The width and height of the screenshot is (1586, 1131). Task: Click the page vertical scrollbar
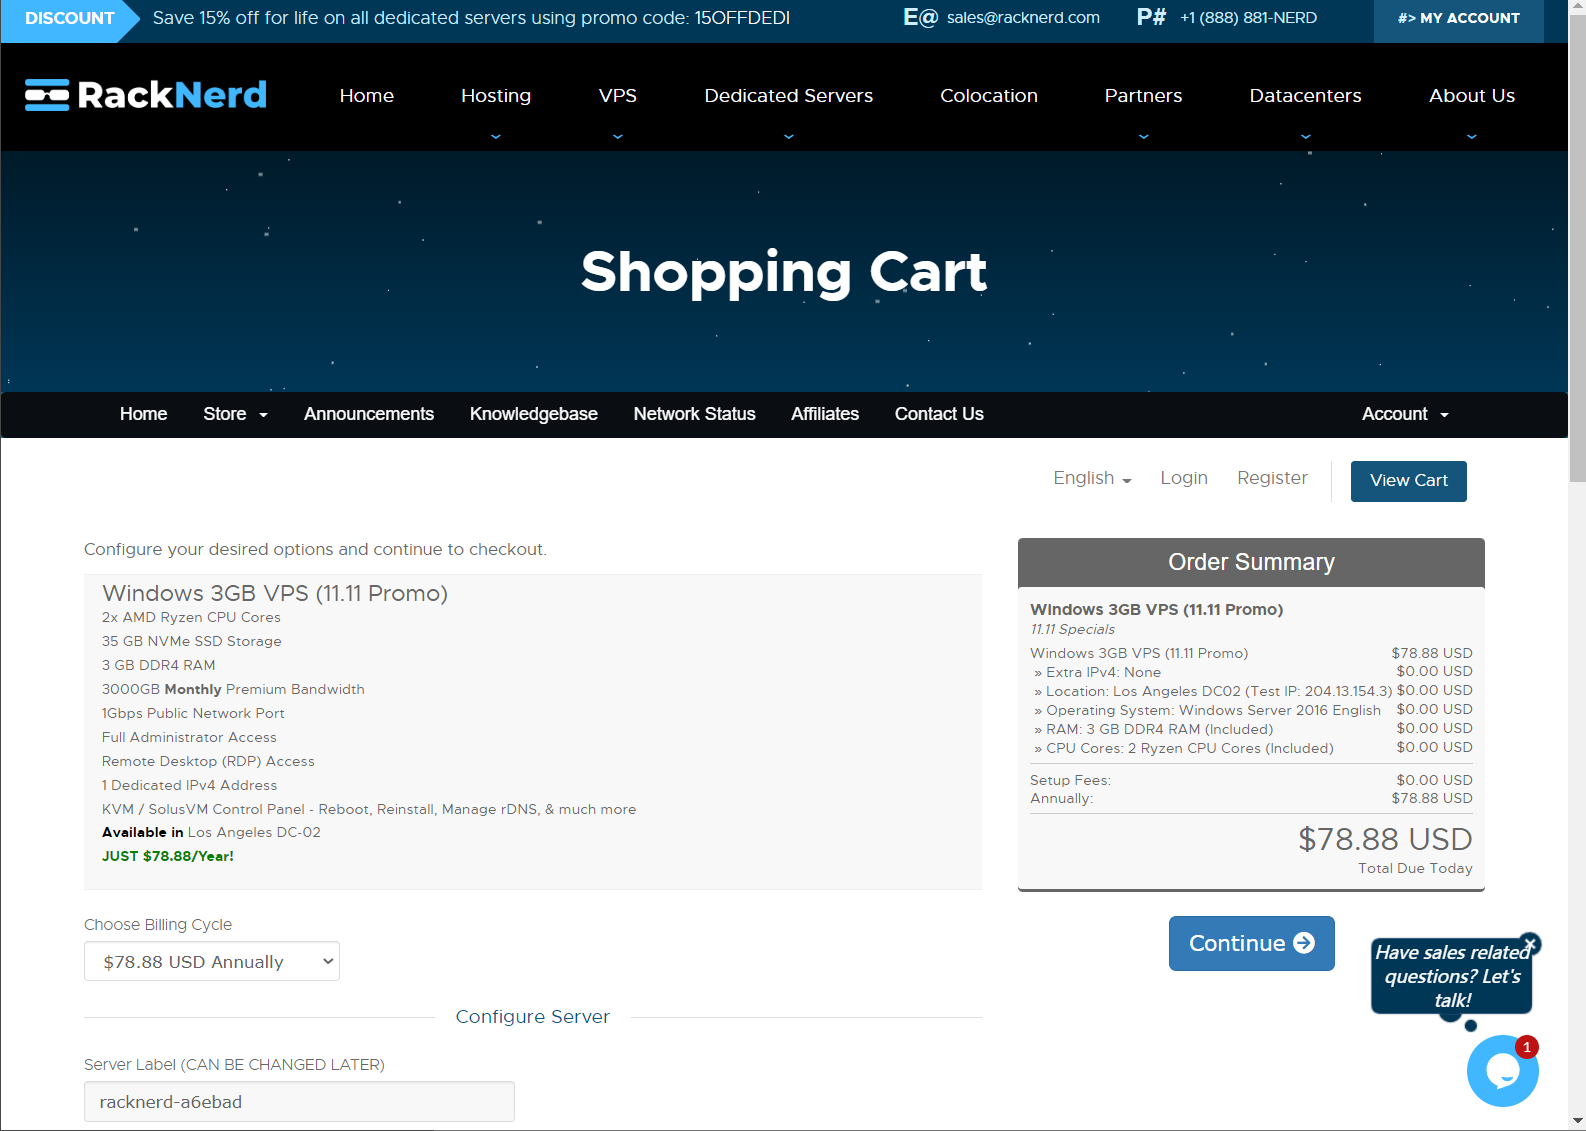click(x=1577, y=250)
